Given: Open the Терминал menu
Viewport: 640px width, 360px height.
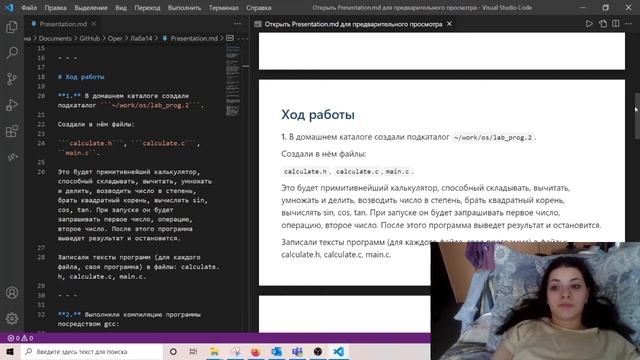Looking at the screenshot, I should pyautogui.click(x=224, y=8).
